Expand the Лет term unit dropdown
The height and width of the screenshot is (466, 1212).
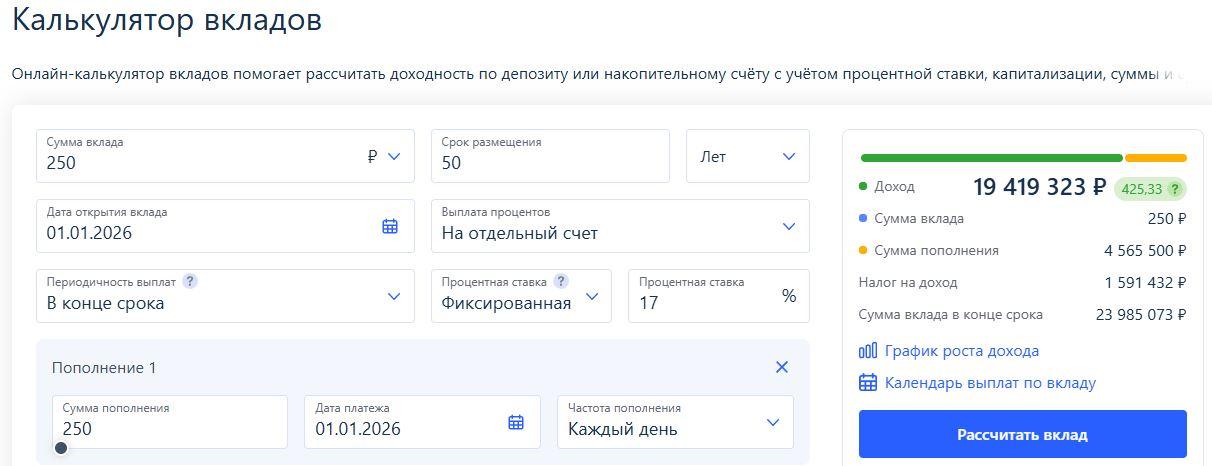[747, 157]
